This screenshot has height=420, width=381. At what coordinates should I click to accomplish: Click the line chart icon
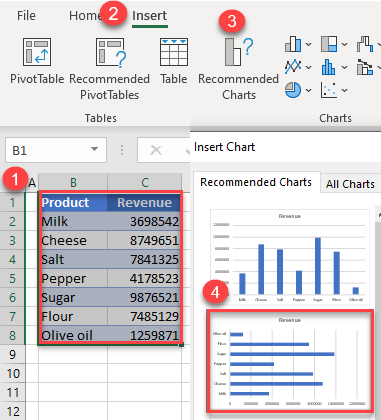click(x=293, y=67)
